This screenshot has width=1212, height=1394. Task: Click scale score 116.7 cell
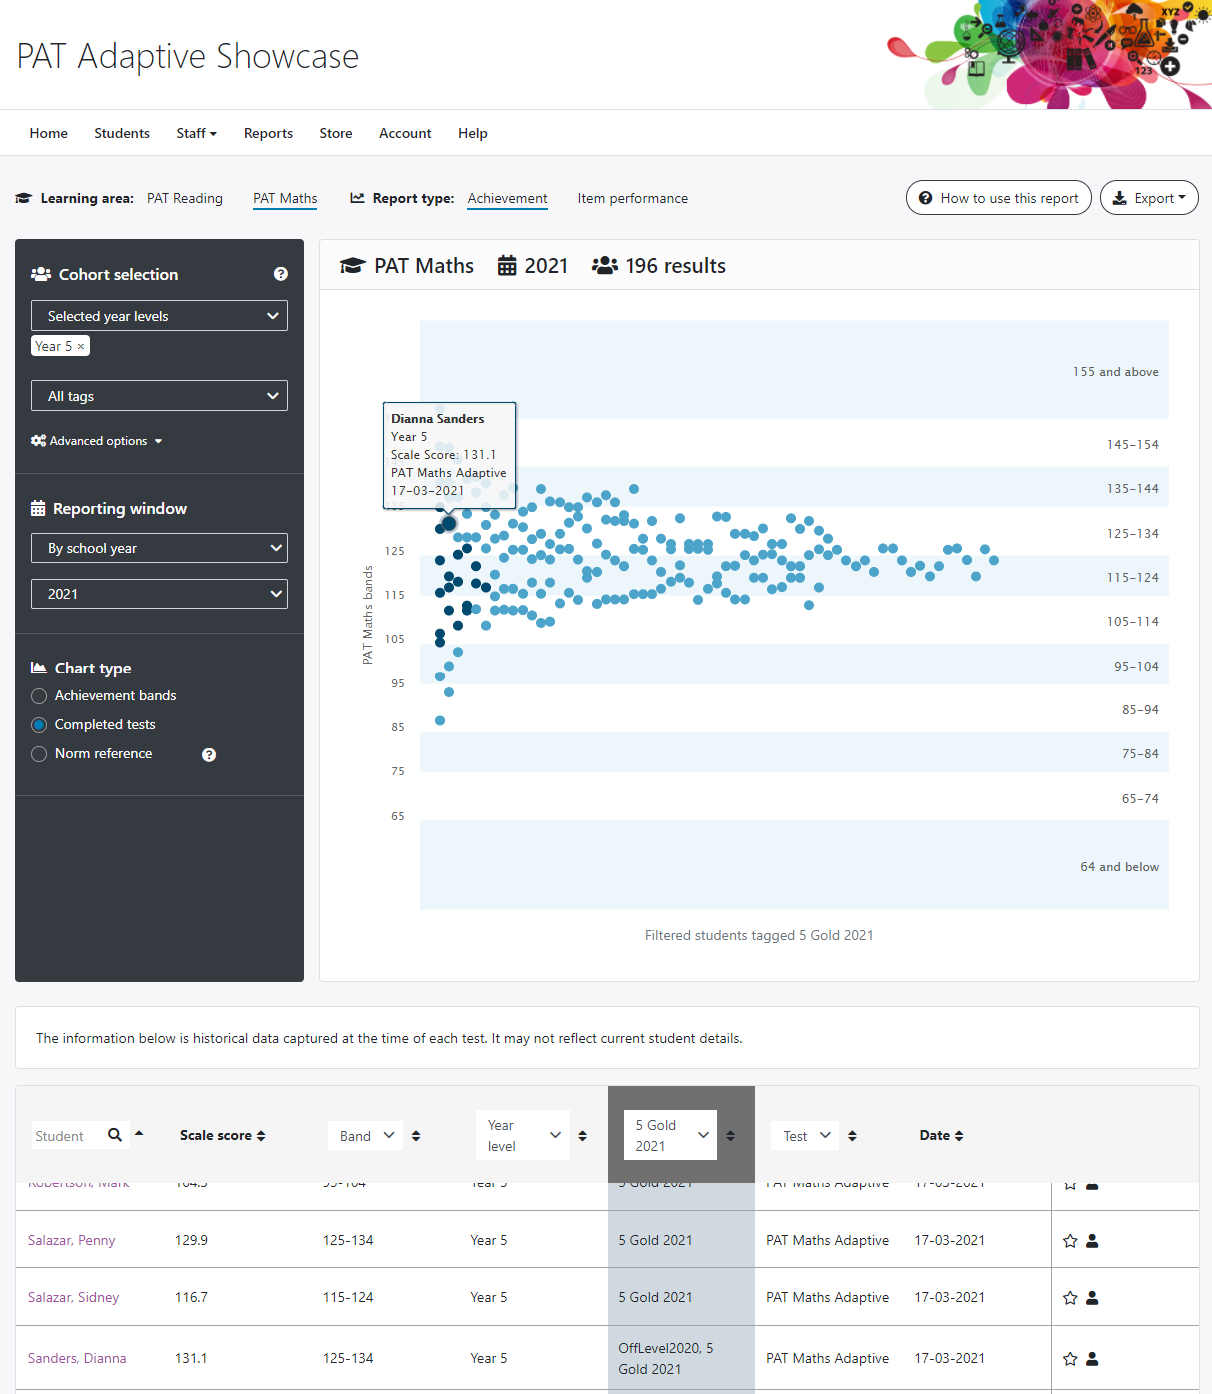192,1297
